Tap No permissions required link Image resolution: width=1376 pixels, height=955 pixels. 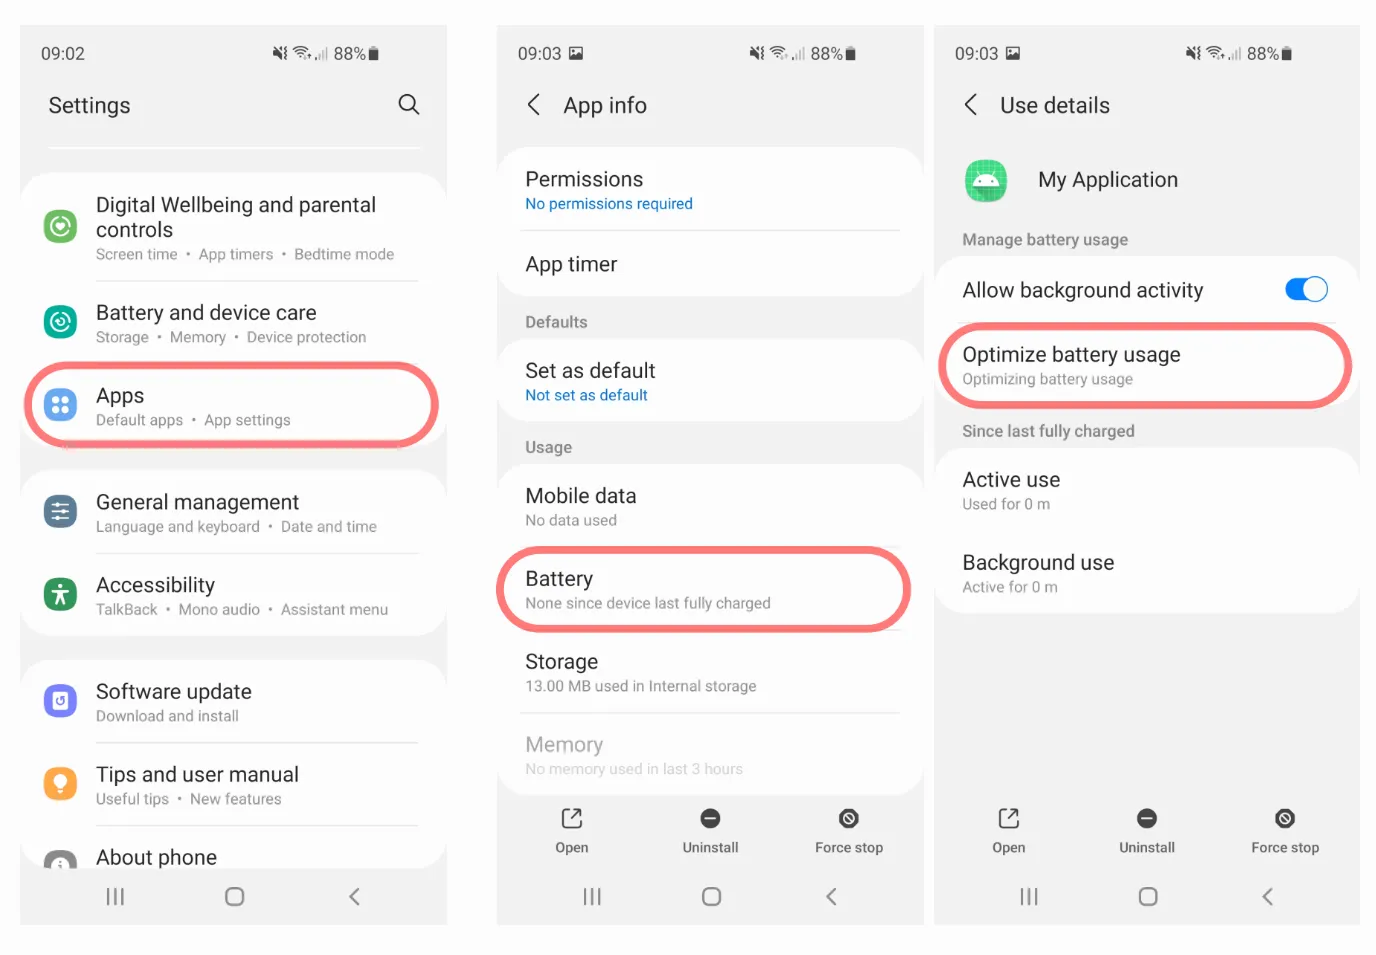pos(609,204)
